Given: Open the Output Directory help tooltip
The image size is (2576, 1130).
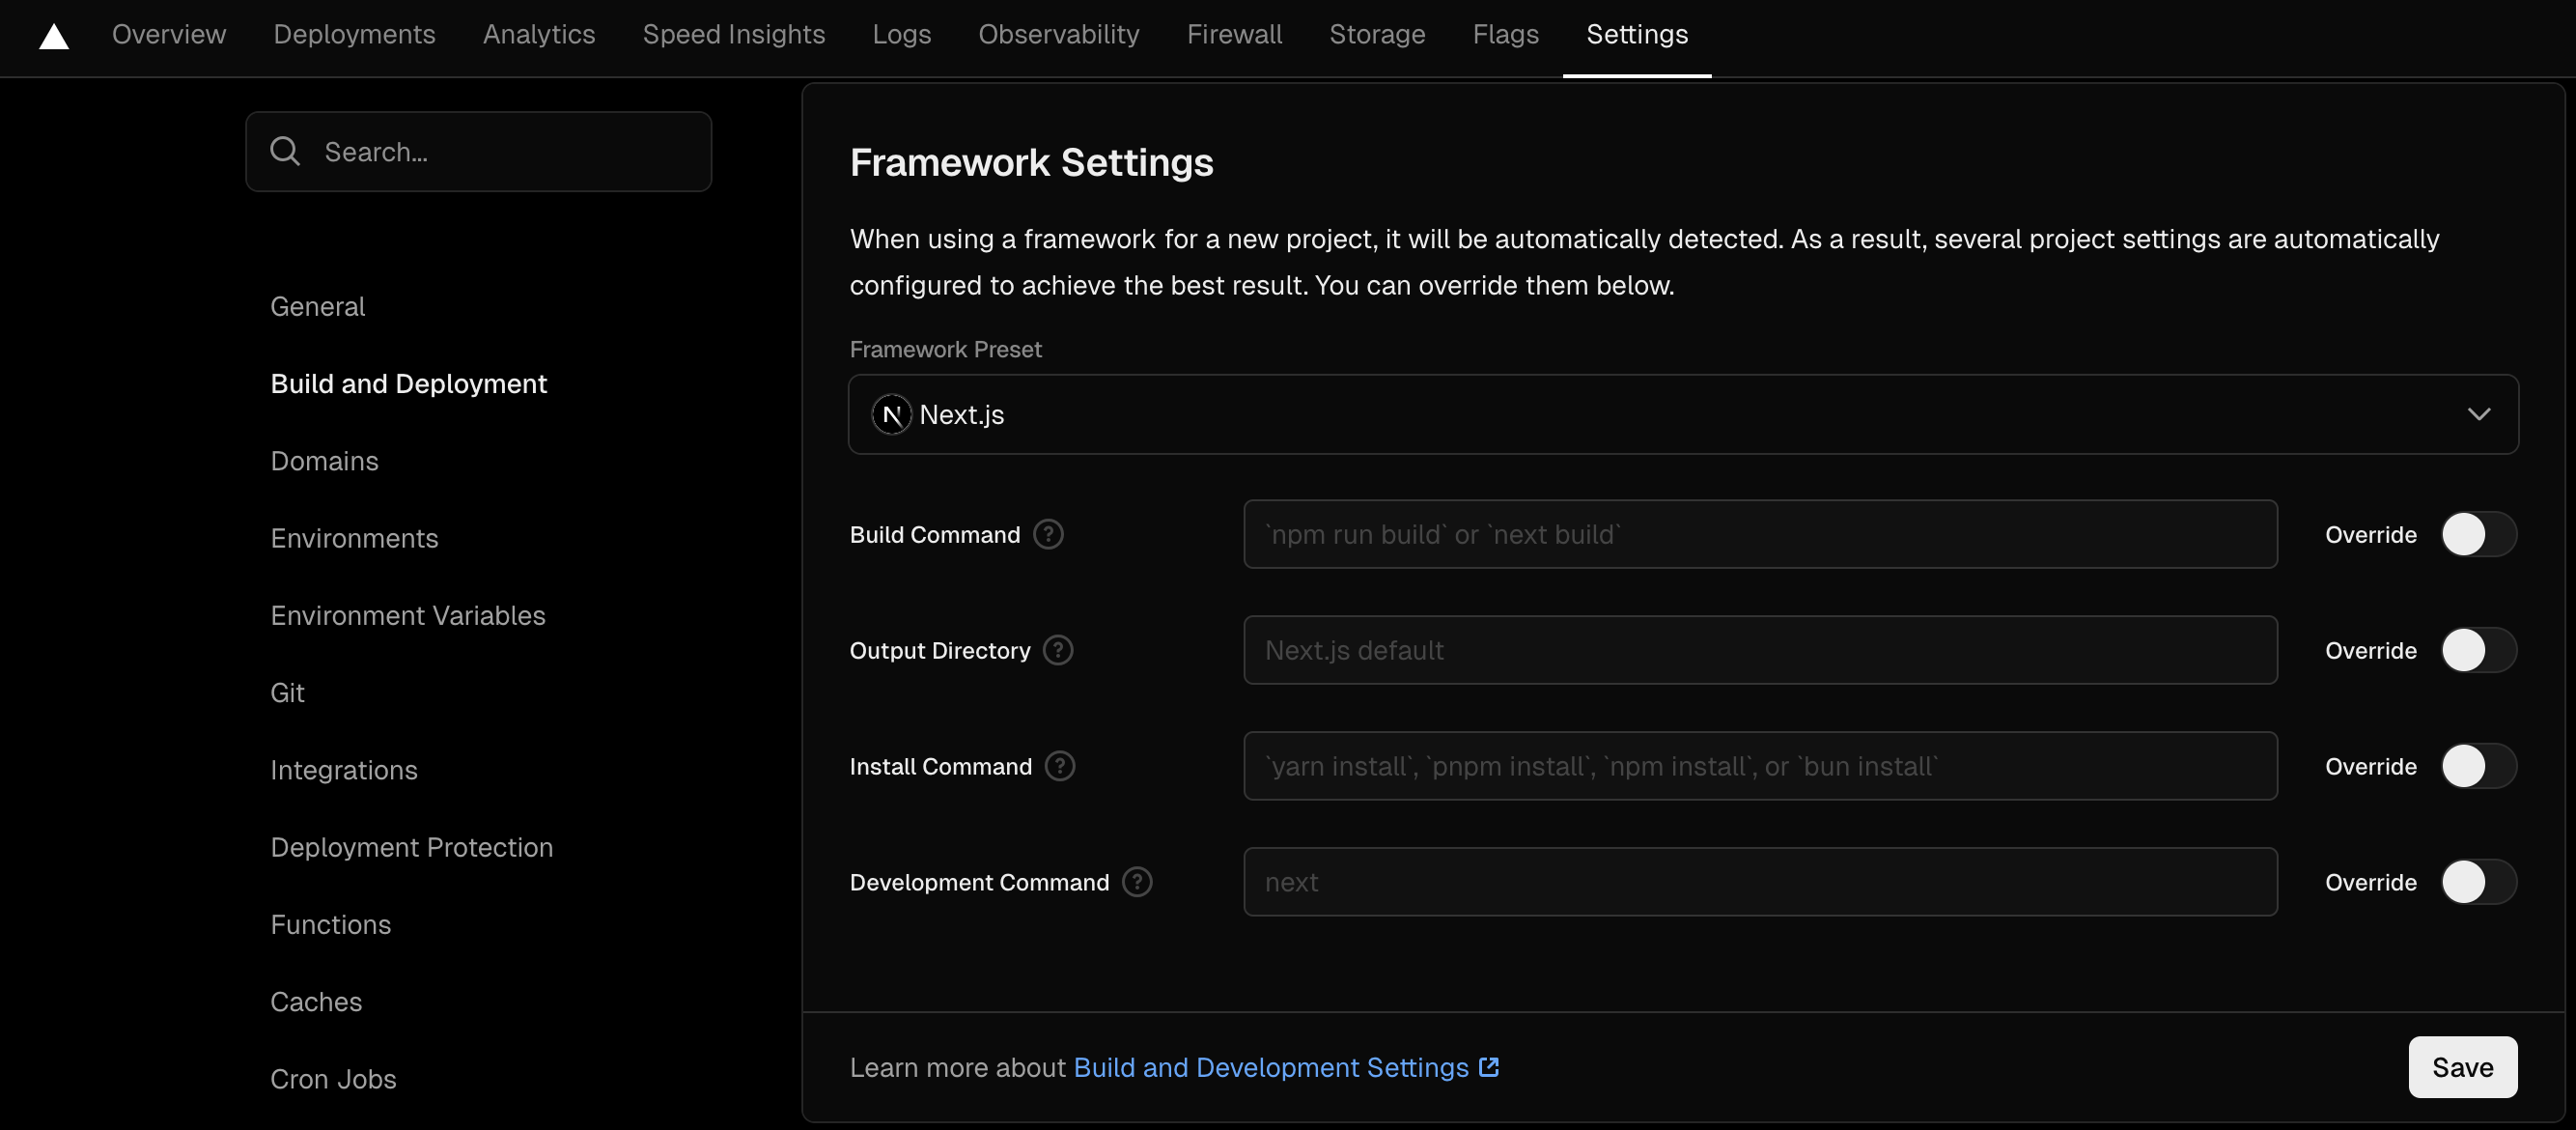Looking at the screenshot, I should coord(1058,650).
